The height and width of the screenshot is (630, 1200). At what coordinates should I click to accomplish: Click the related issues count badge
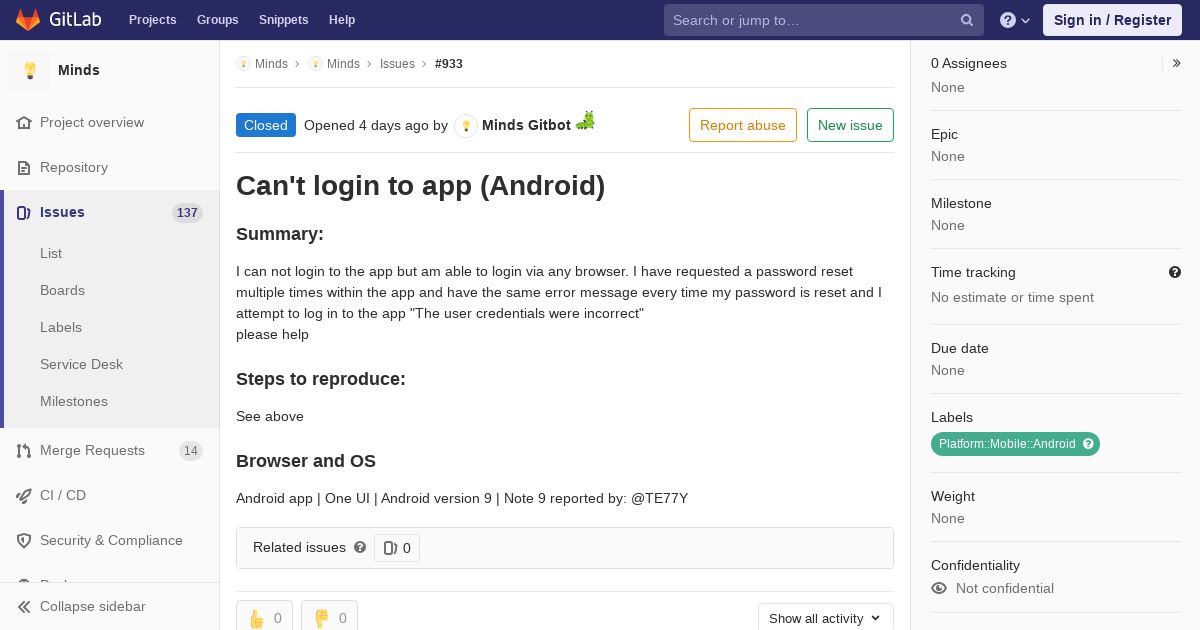coord(397,548)
